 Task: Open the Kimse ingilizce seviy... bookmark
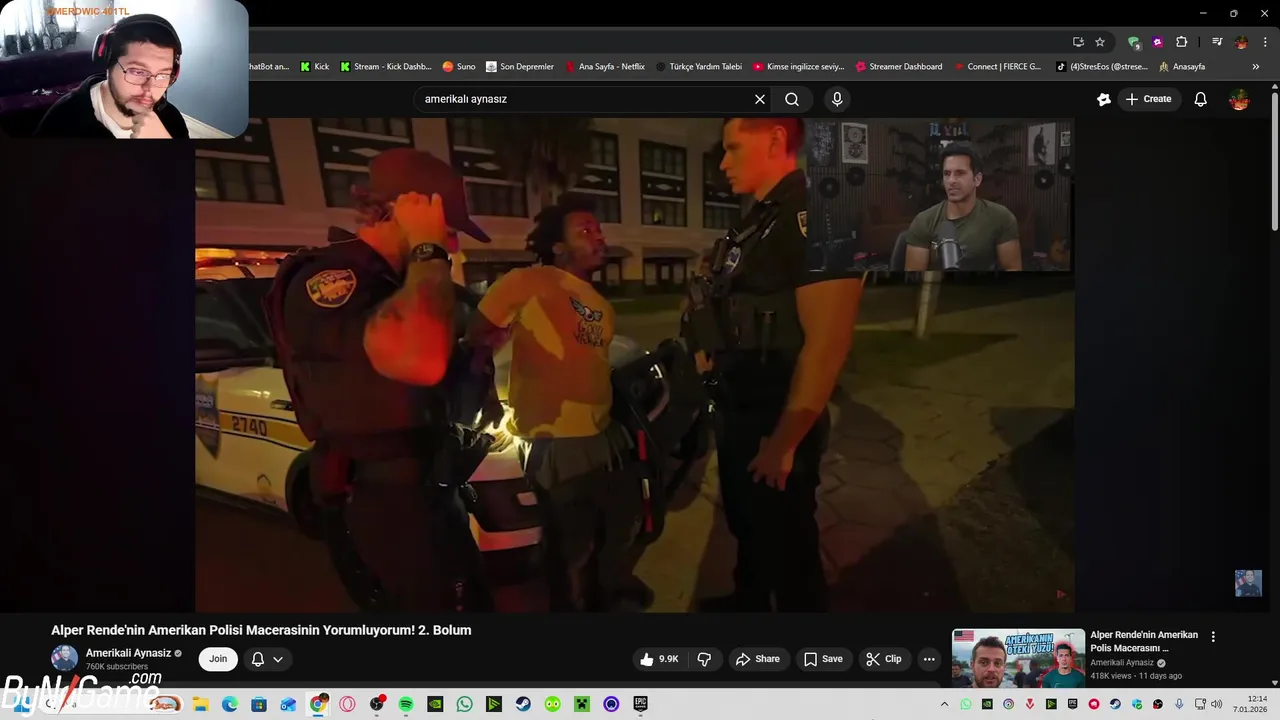pyautogui.click(x=799, y=67)
